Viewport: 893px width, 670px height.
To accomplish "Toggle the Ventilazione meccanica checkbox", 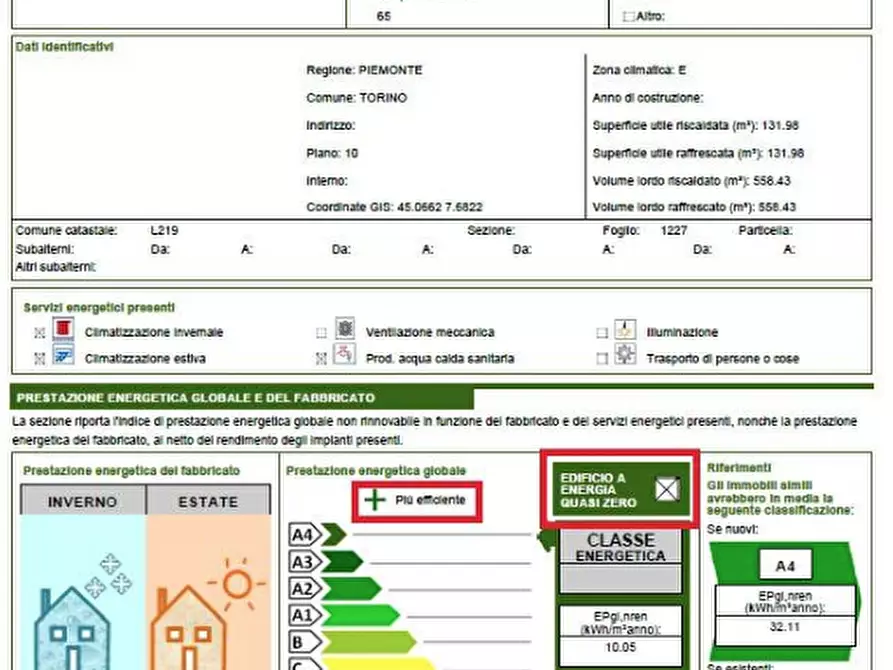I will [x=321, y=333].
